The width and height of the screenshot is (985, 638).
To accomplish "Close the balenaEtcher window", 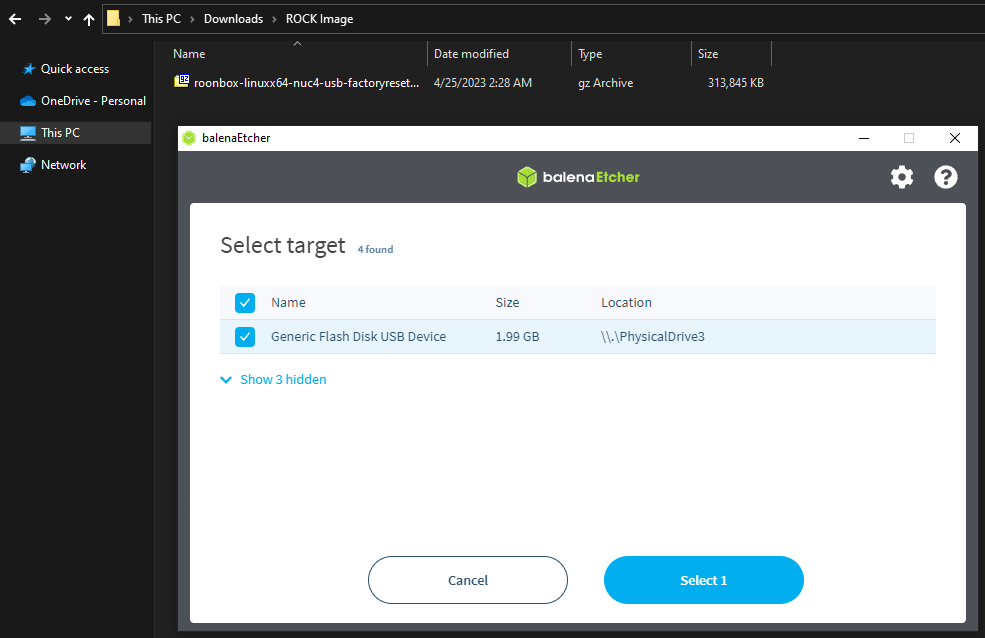I will [x=955, y=138].
